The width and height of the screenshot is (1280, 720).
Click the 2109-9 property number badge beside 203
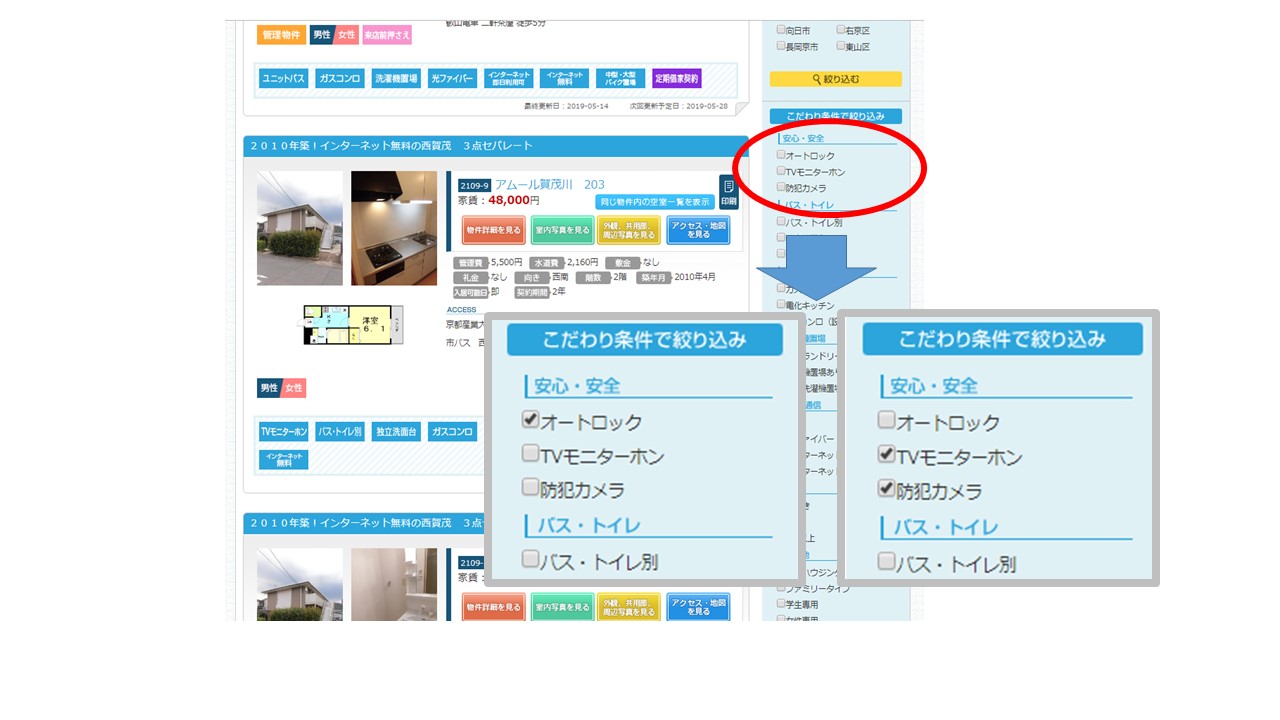click(x=473, y=185)
